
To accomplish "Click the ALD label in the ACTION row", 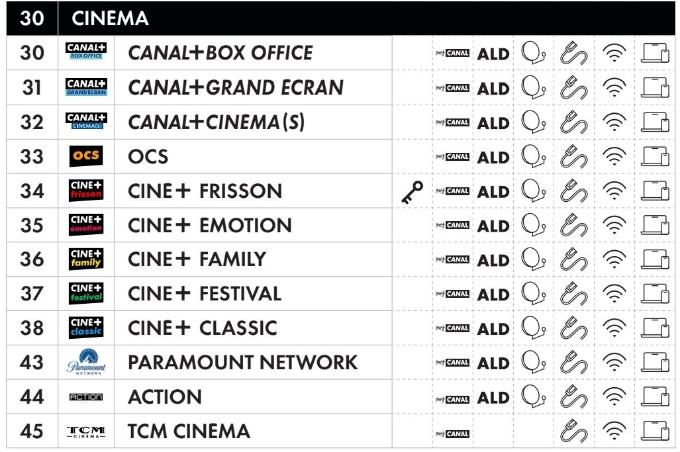I will click(493, 398).
